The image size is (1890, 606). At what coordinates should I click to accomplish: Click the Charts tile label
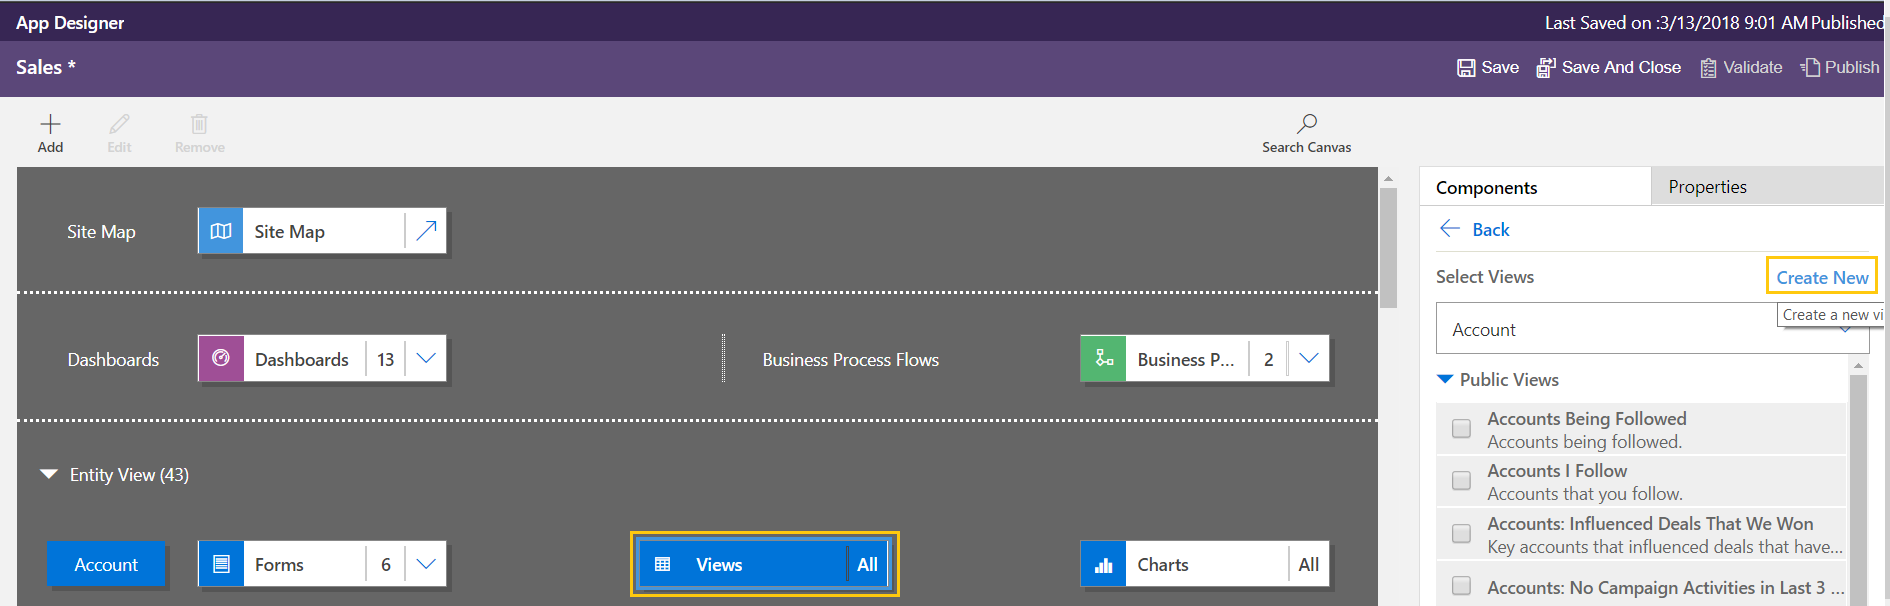point(1163,564)
